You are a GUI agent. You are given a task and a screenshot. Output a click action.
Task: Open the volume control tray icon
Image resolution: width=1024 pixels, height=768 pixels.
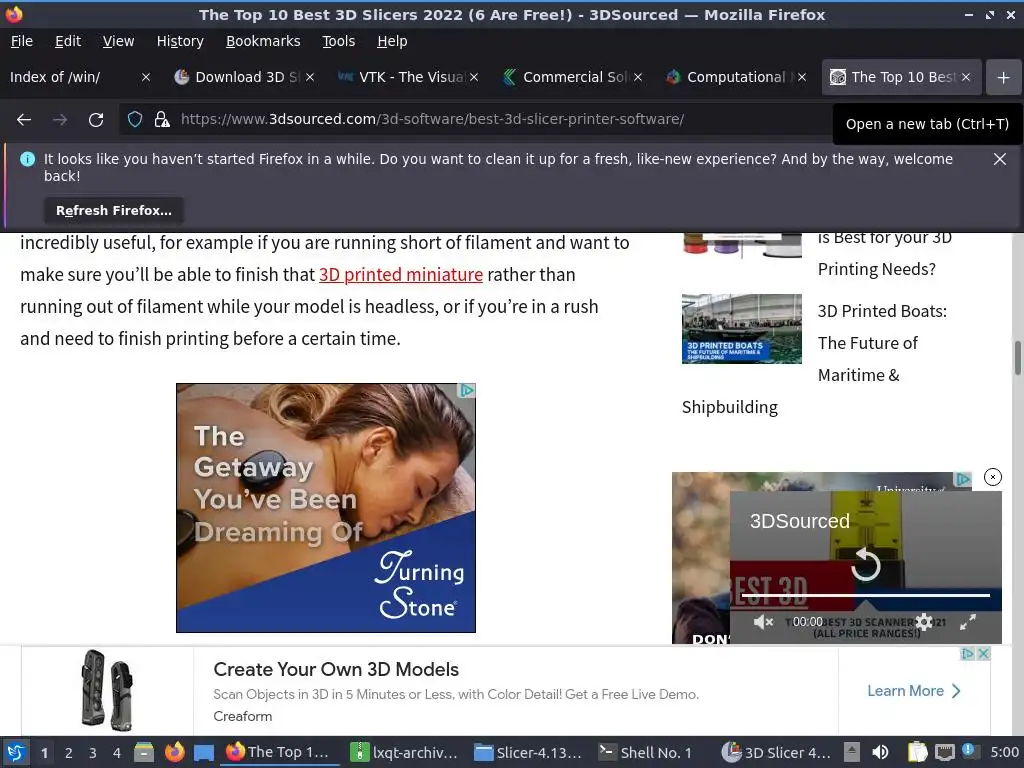[x=880, y=752]
